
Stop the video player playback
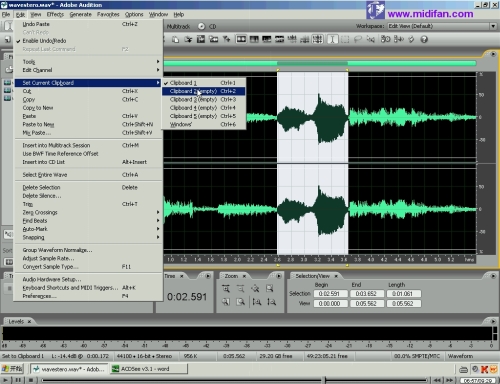(31, 380)
